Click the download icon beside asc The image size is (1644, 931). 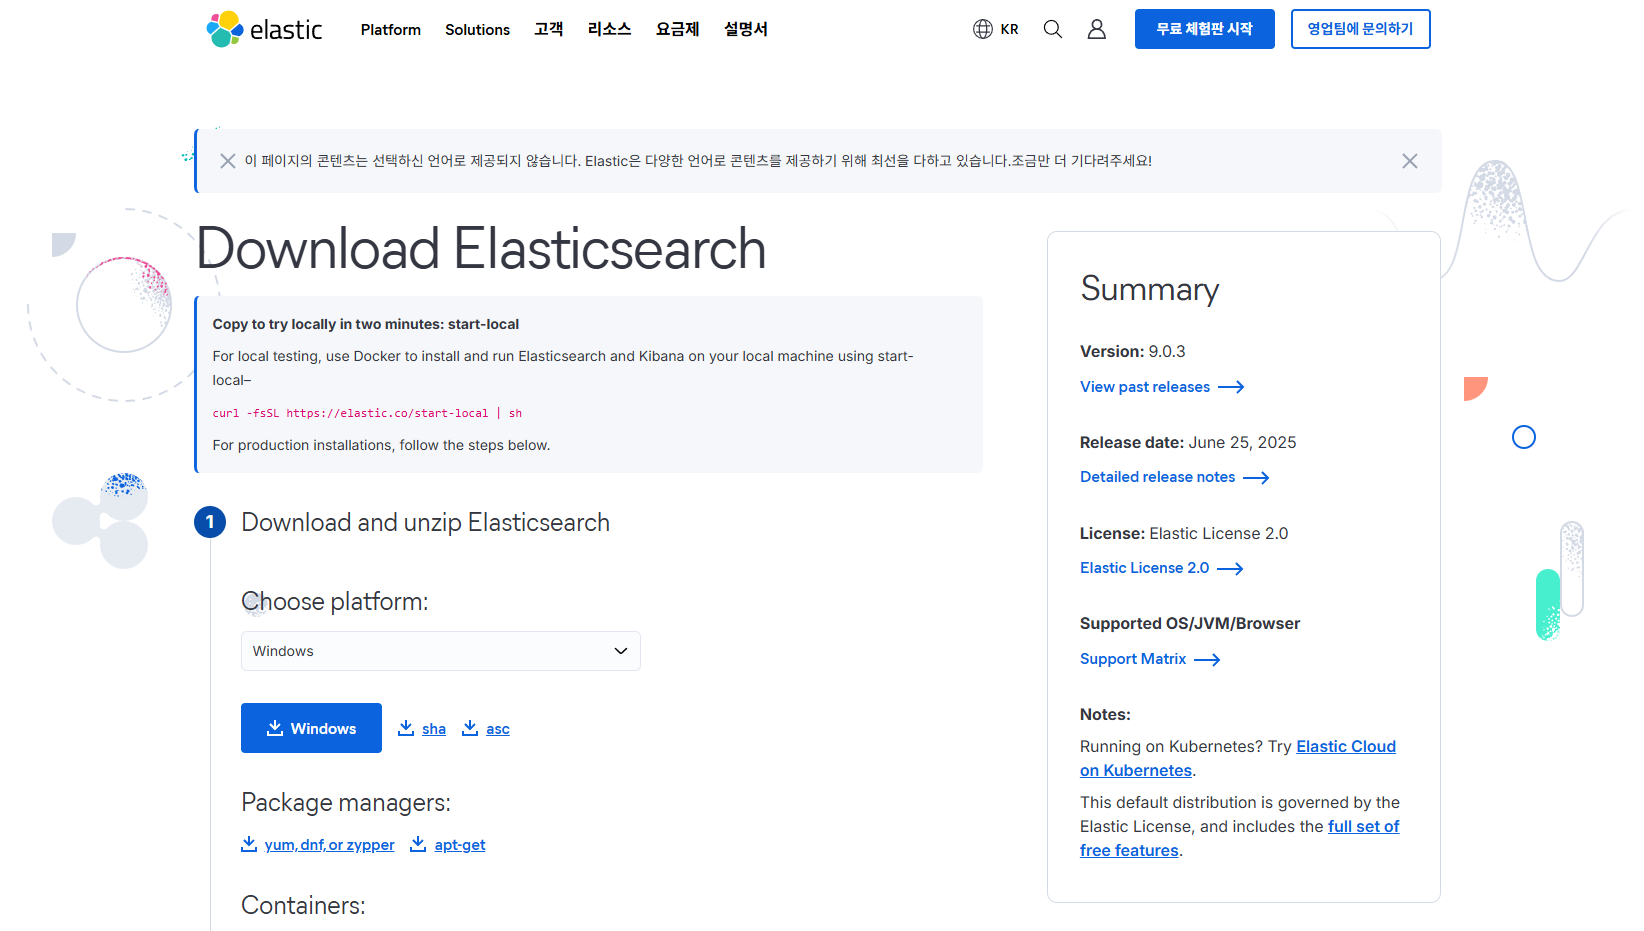click(470, 728)
